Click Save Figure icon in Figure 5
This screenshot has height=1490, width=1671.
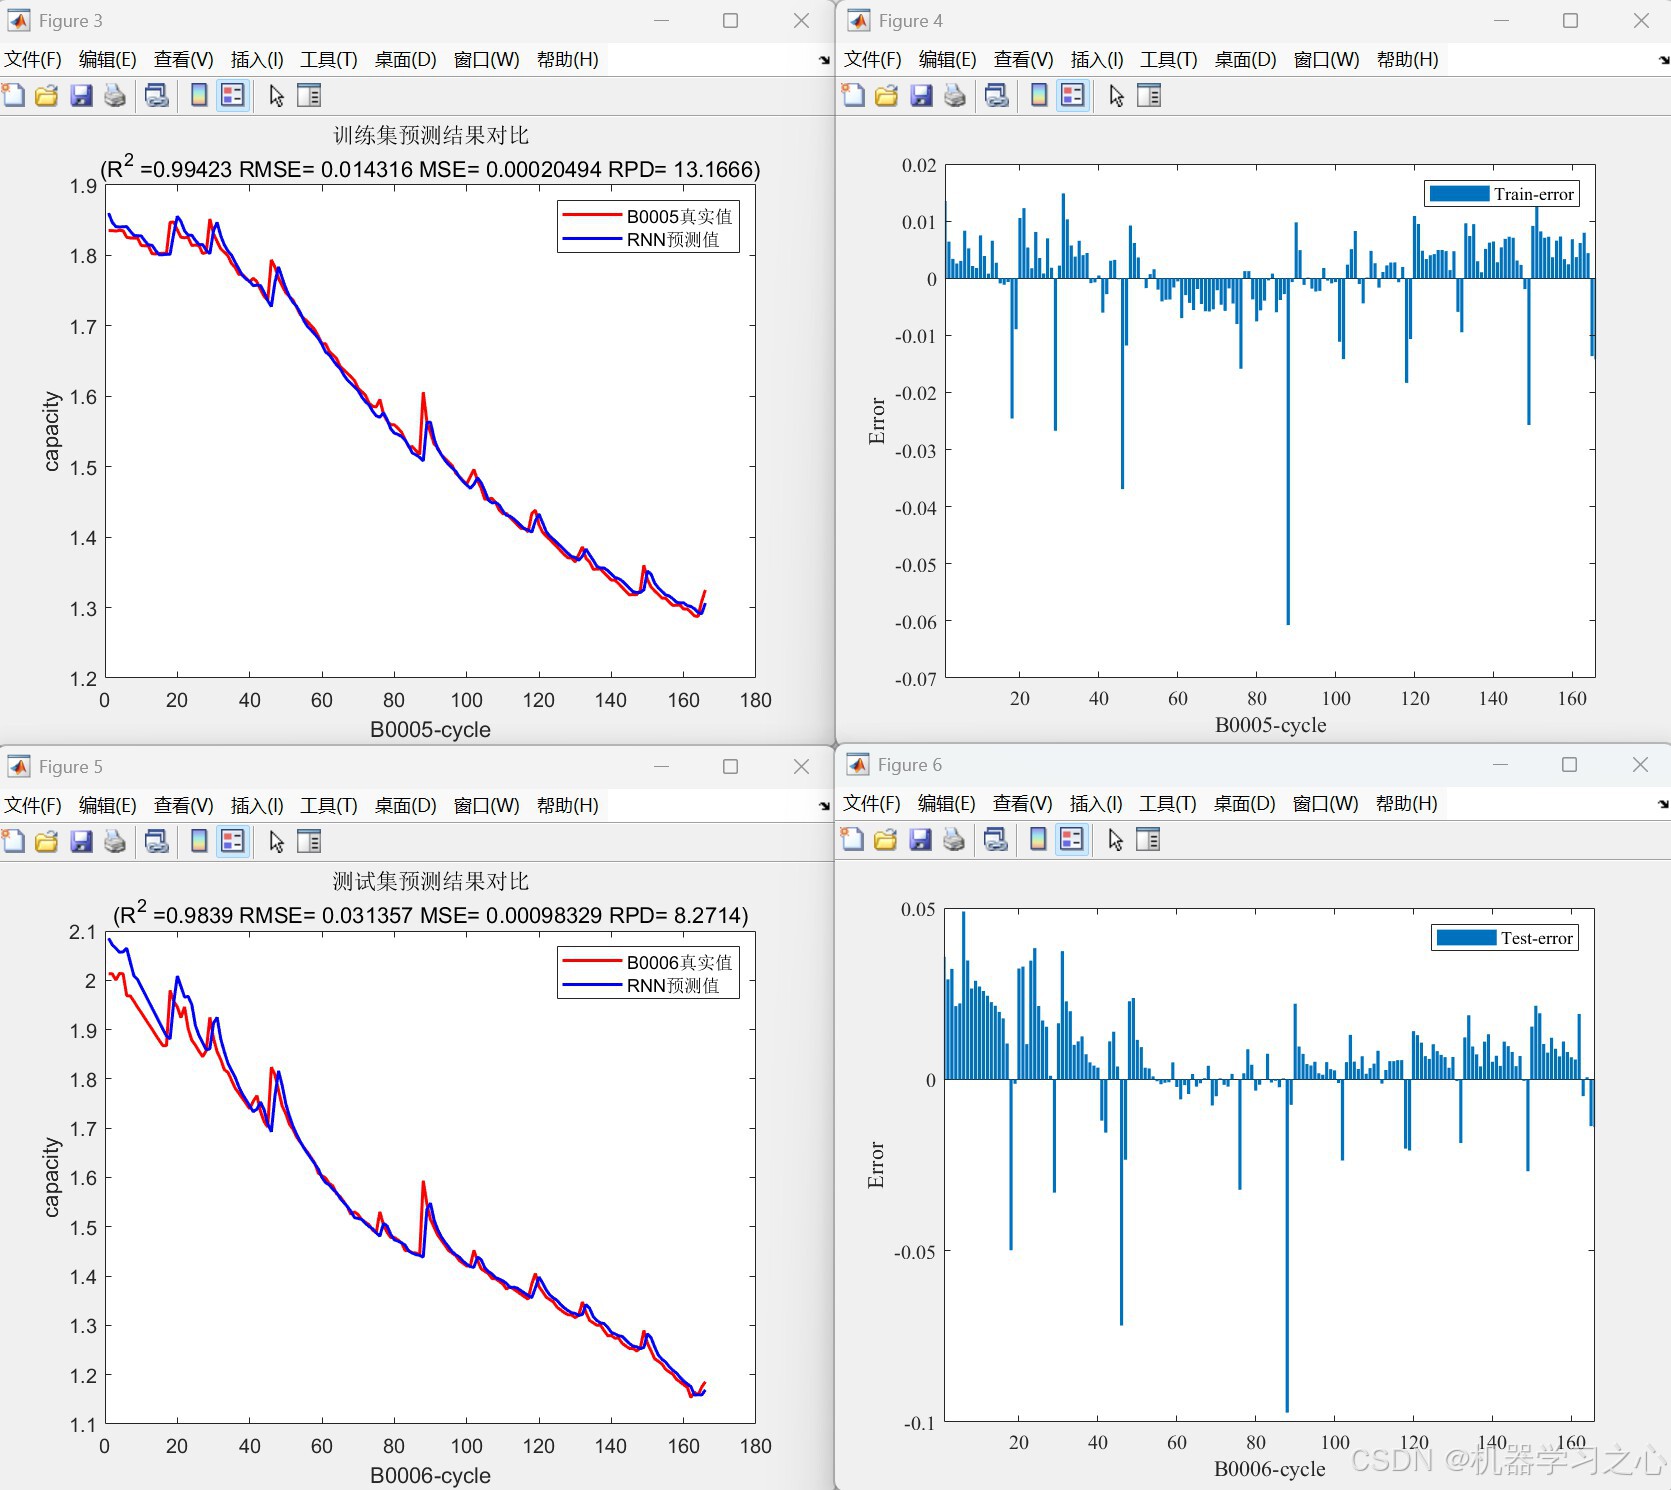(81, 842)
